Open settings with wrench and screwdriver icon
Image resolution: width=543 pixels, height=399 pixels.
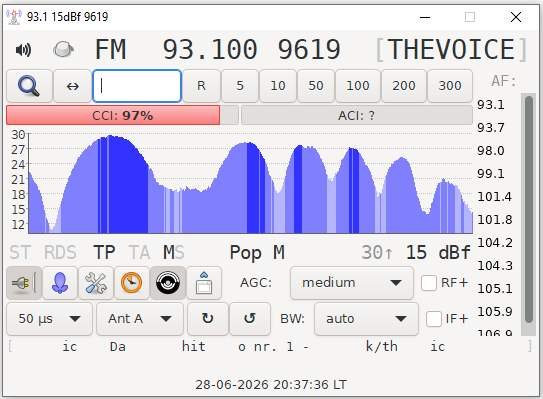96,283
